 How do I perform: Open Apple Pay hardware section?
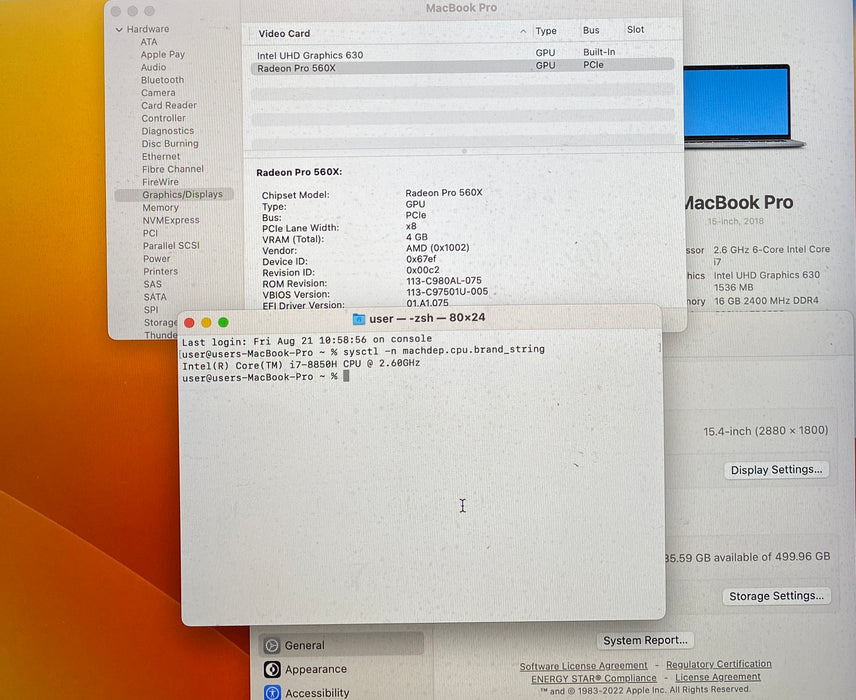pos(163,55)
